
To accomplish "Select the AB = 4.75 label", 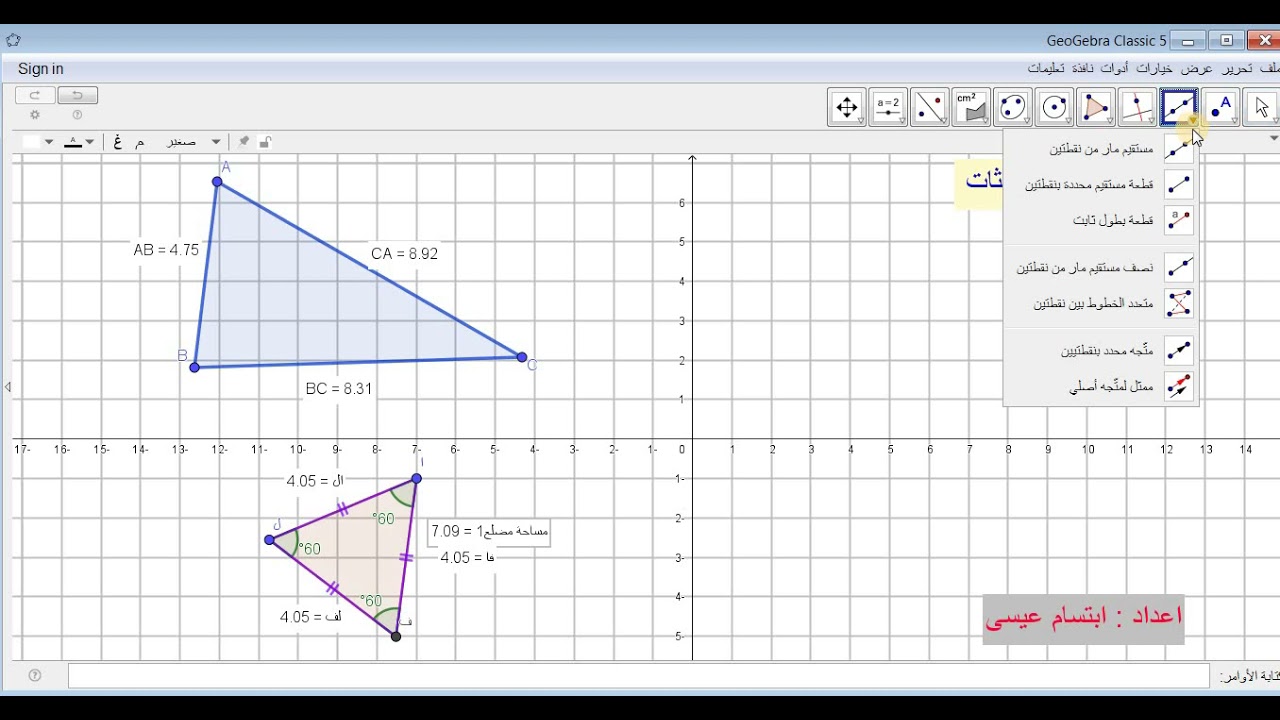I will [166, 250].
